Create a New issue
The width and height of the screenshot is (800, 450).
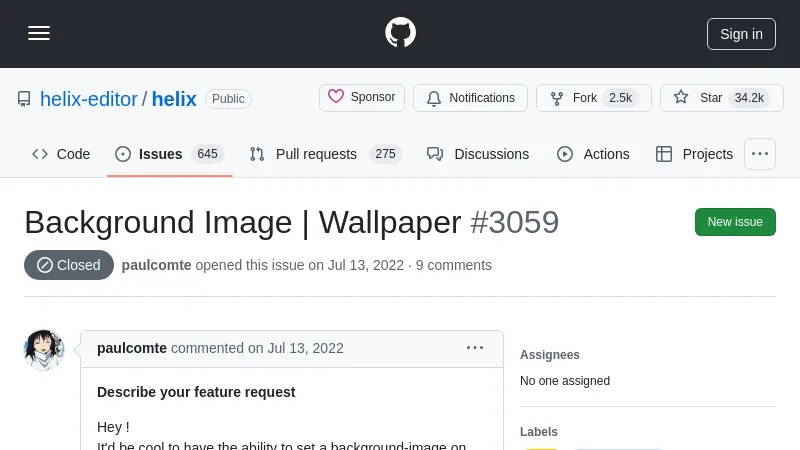coord(735,222)
